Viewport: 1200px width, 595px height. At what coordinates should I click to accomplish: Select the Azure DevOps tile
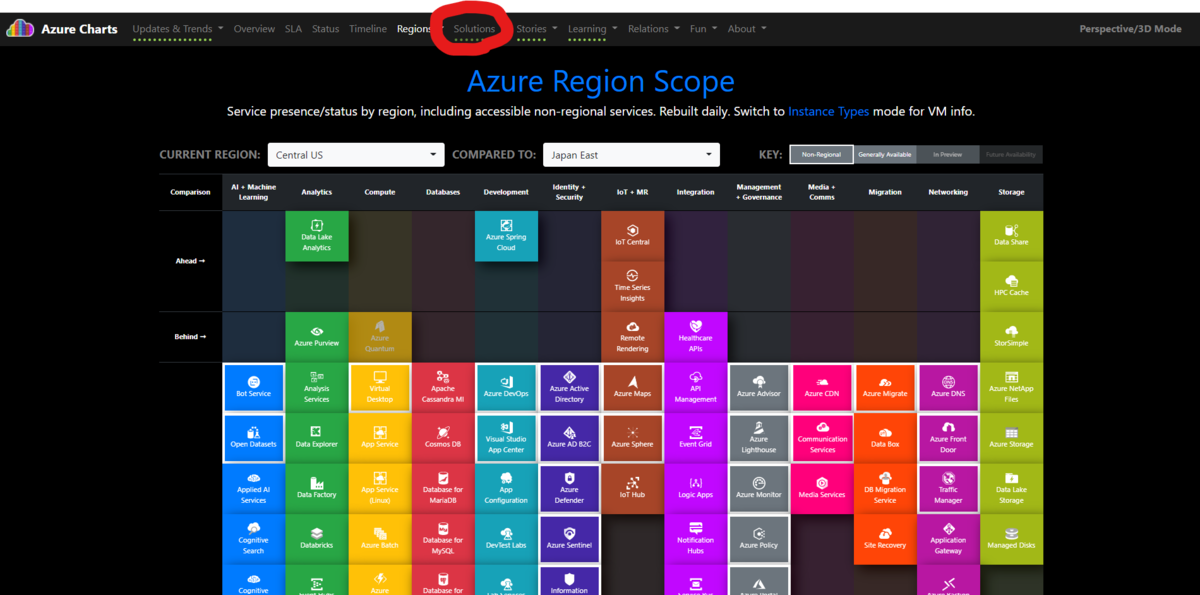(506, 388)
